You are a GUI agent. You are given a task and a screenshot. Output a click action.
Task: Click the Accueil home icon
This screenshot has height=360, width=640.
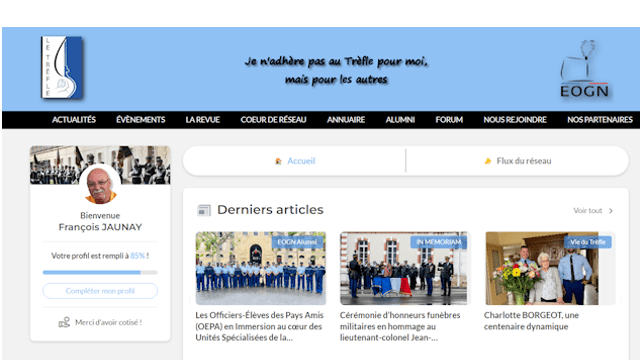click(278, 161)
